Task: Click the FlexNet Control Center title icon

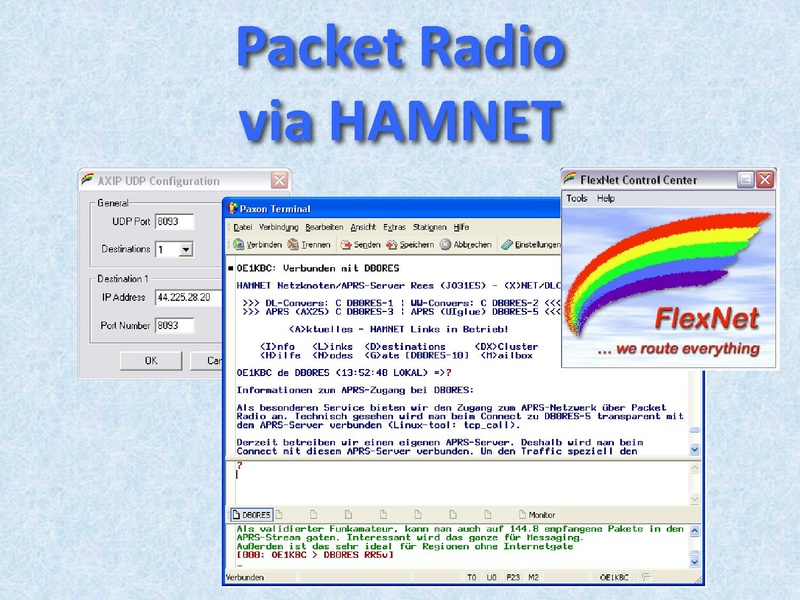Action: pos(570,179)
